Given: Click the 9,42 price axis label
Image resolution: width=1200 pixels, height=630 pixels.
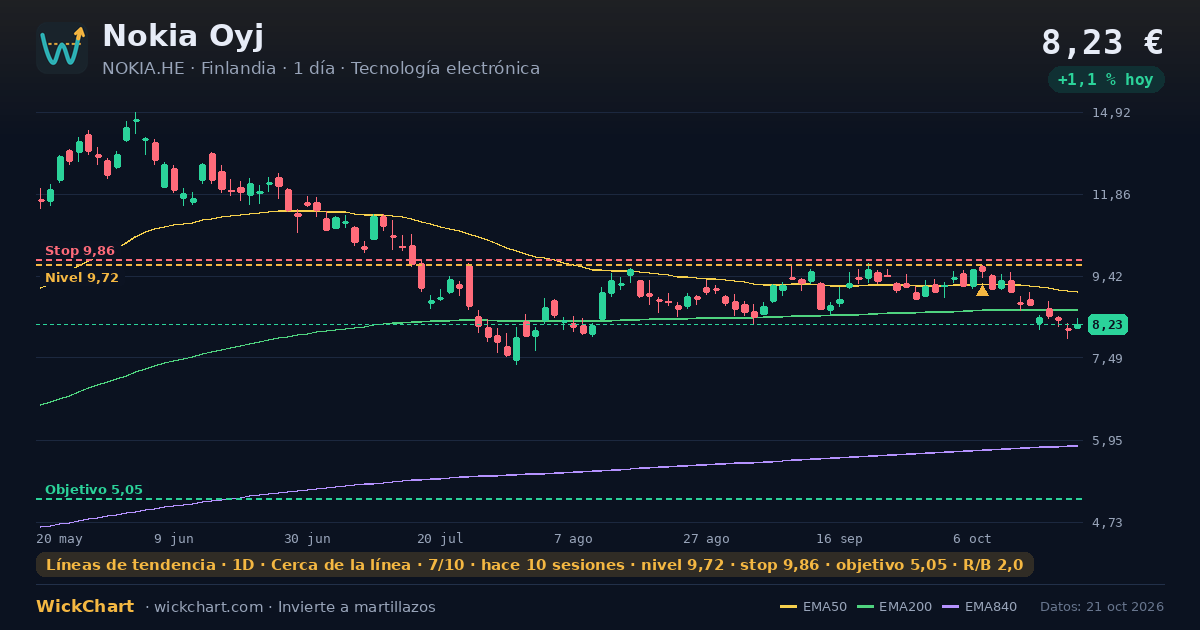Looking at the screenshot, I should click(x=1111, y=277).
